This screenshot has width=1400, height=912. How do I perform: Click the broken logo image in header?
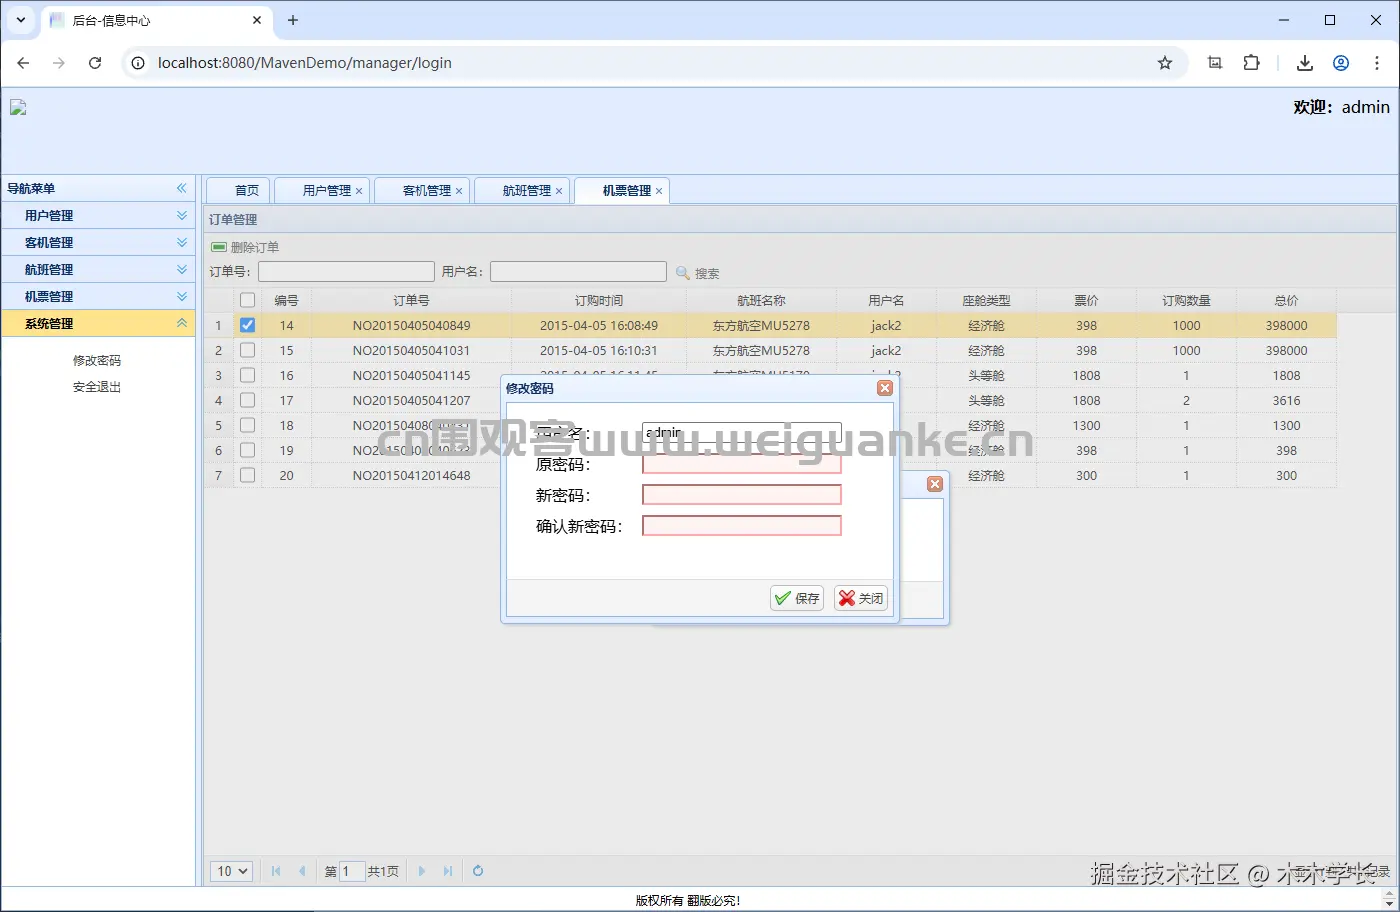[18, 107]
